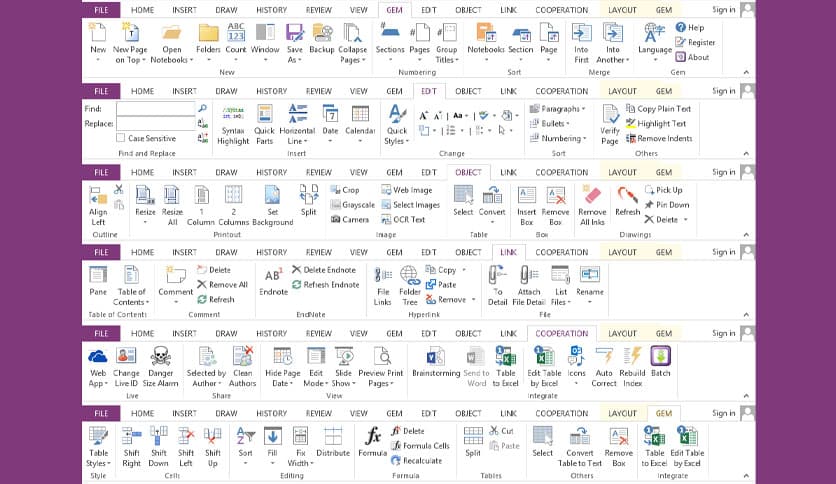Viewport: 836px width, 484px height.
Task: Click Remove All in Comment group
Action: click(222, 285)
